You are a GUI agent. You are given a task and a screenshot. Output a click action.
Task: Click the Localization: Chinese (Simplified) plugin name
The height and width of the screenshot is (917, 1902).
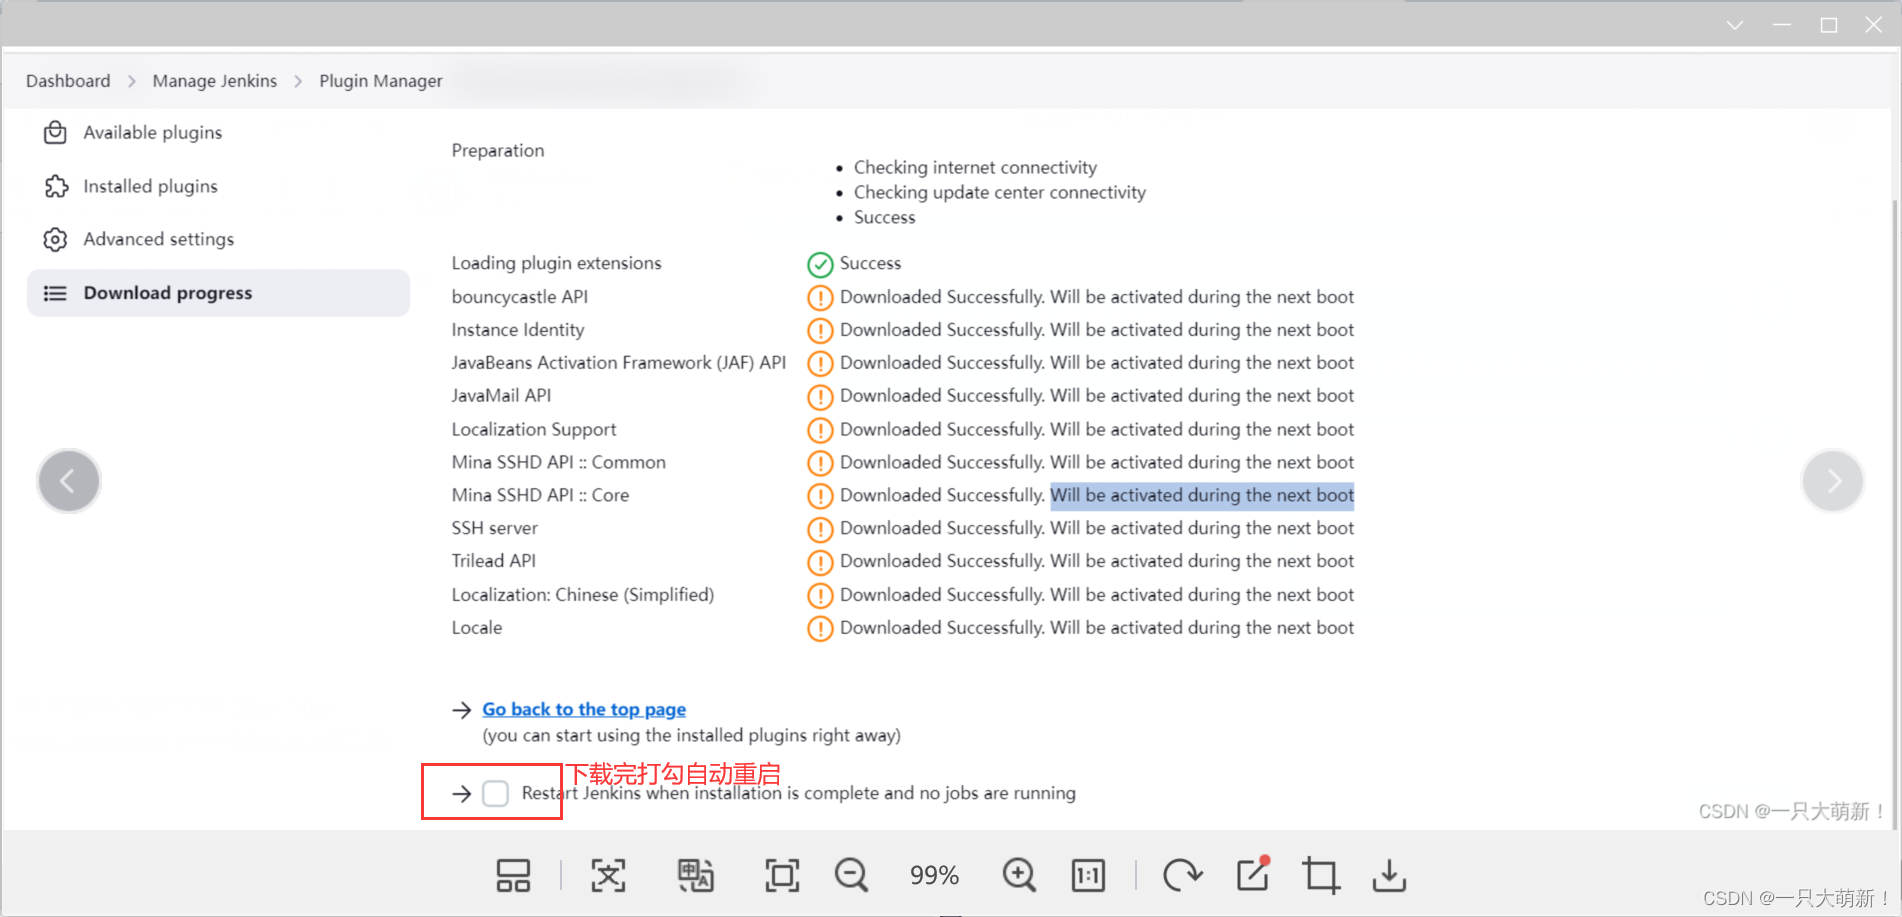click(x=583, y=595)
